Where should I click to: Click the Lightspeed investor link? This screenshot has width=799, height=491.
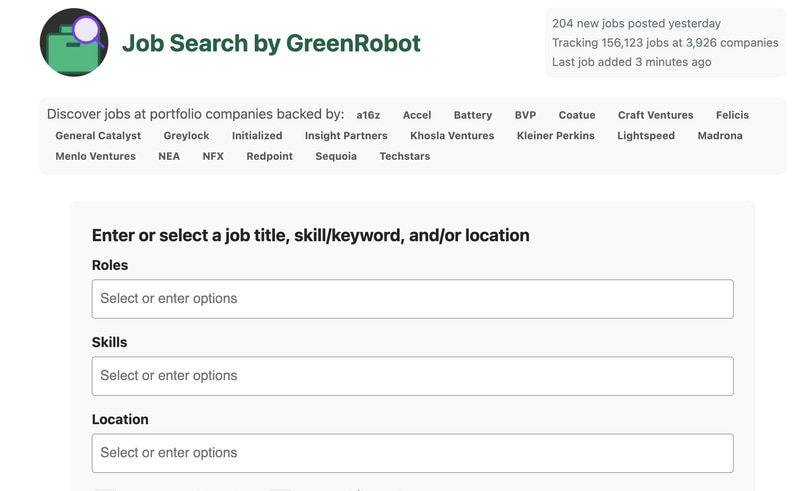(646, 136)
